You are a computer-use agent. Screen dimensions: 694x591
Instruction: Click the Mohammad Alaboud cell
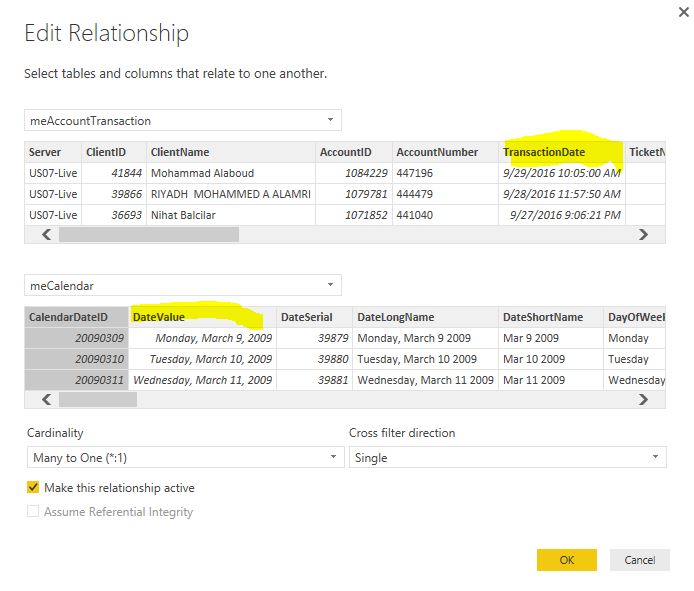click(231, 173)
